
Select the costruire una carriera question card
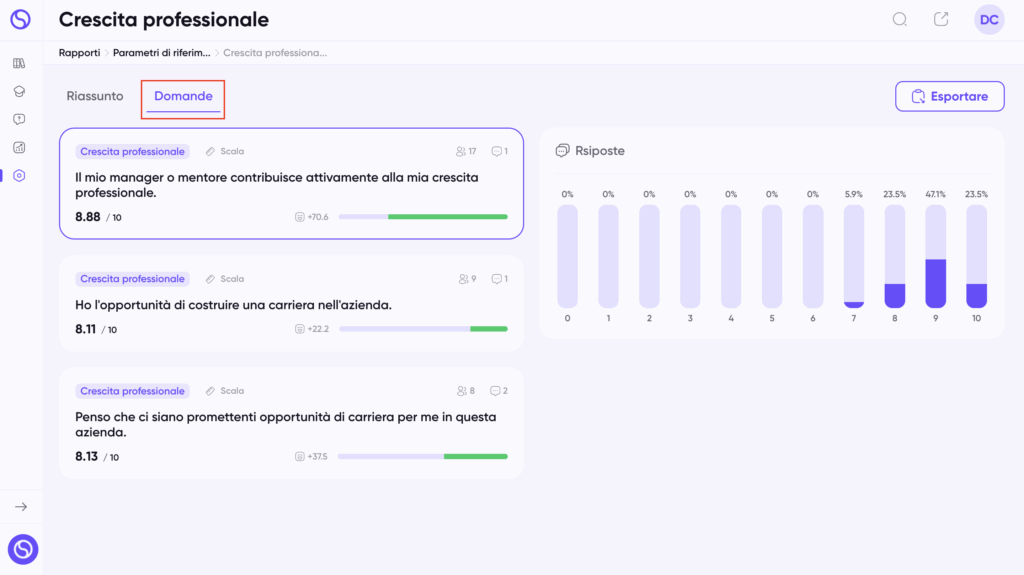click(291, 304)
